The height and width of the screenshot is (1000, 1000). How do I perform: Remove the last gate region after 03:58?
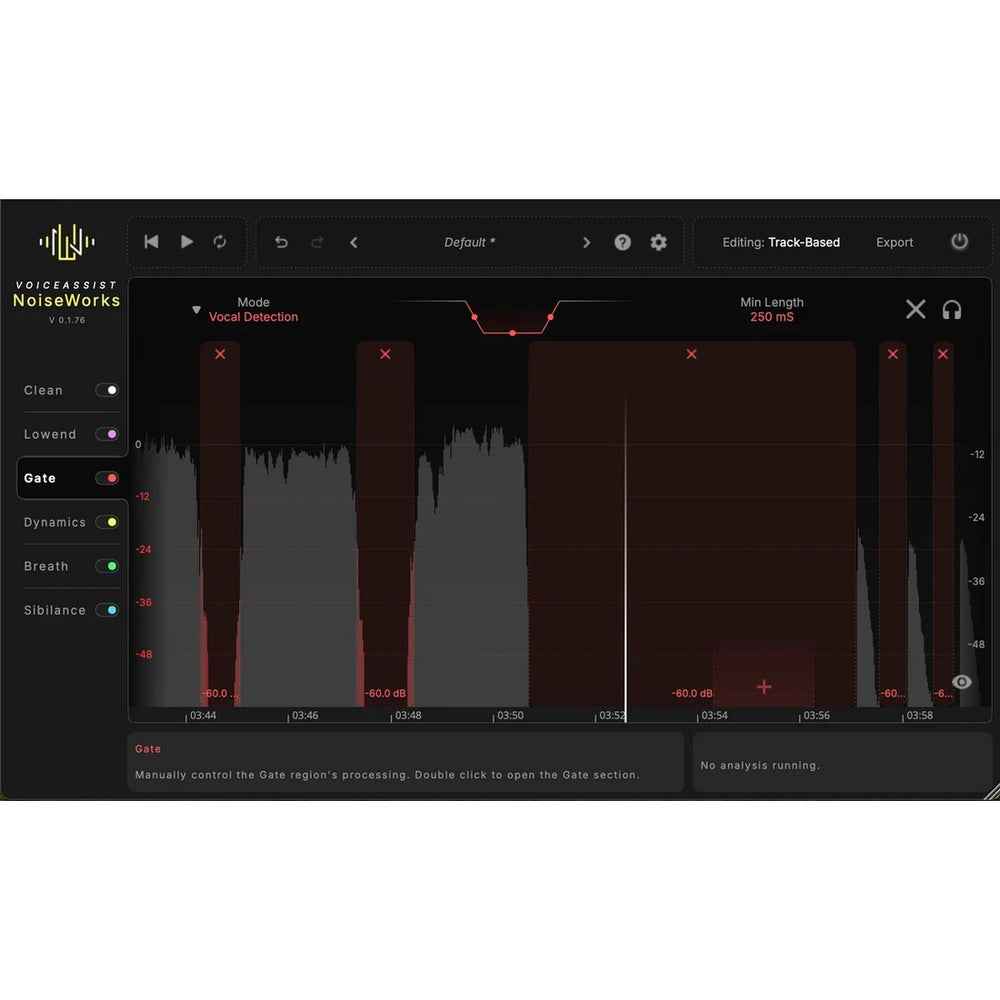tap(943, 354)
